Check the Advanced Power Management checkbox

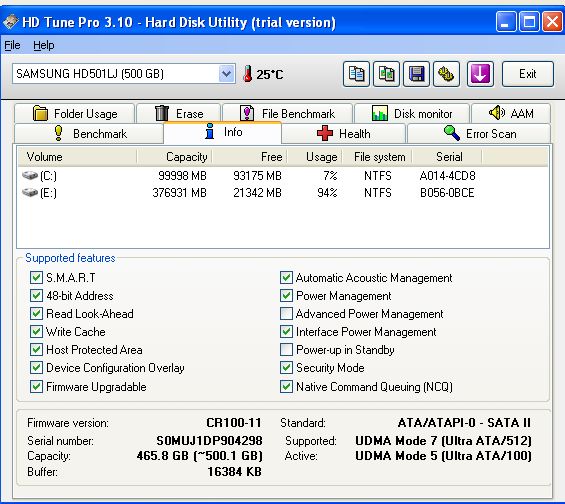(286, 314)
